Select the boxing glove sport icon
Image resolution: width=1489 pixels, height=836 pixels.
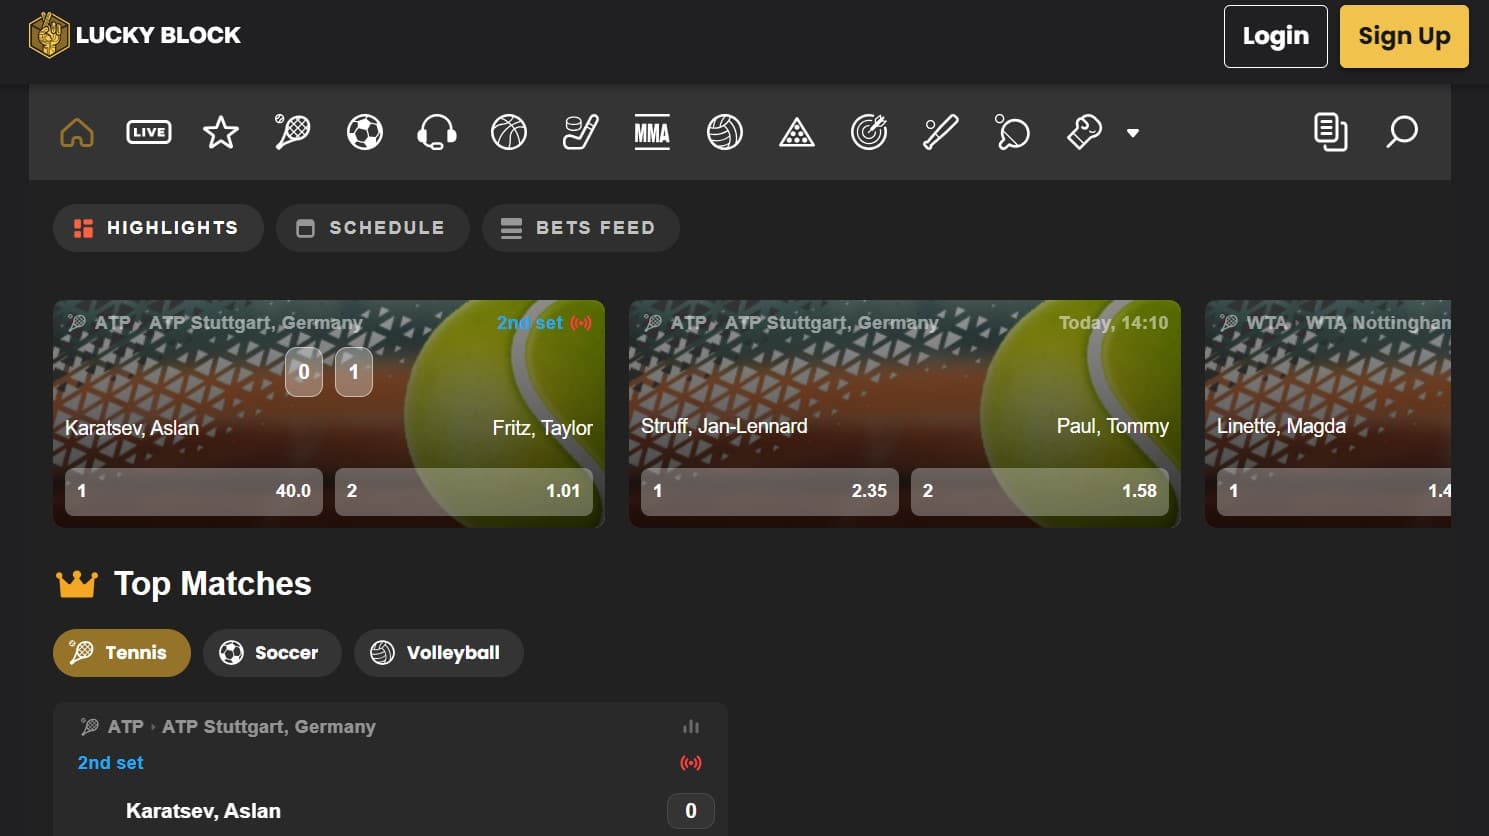coord(1085,132)
